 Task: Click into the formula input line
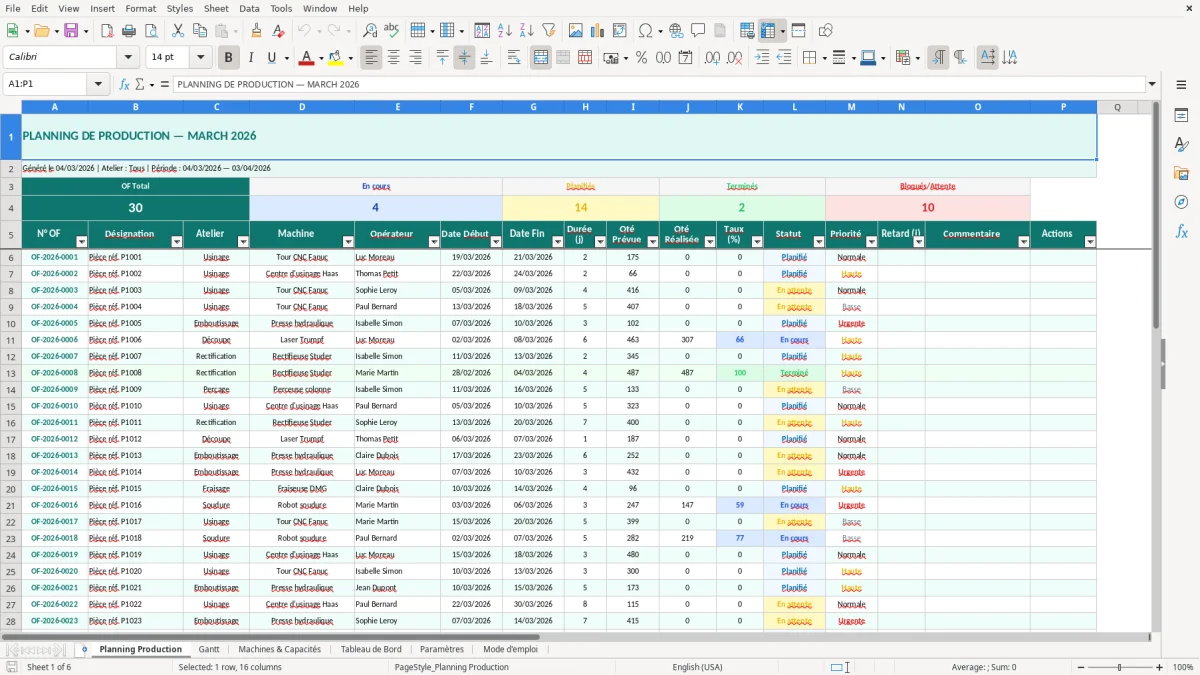(658, 85)
